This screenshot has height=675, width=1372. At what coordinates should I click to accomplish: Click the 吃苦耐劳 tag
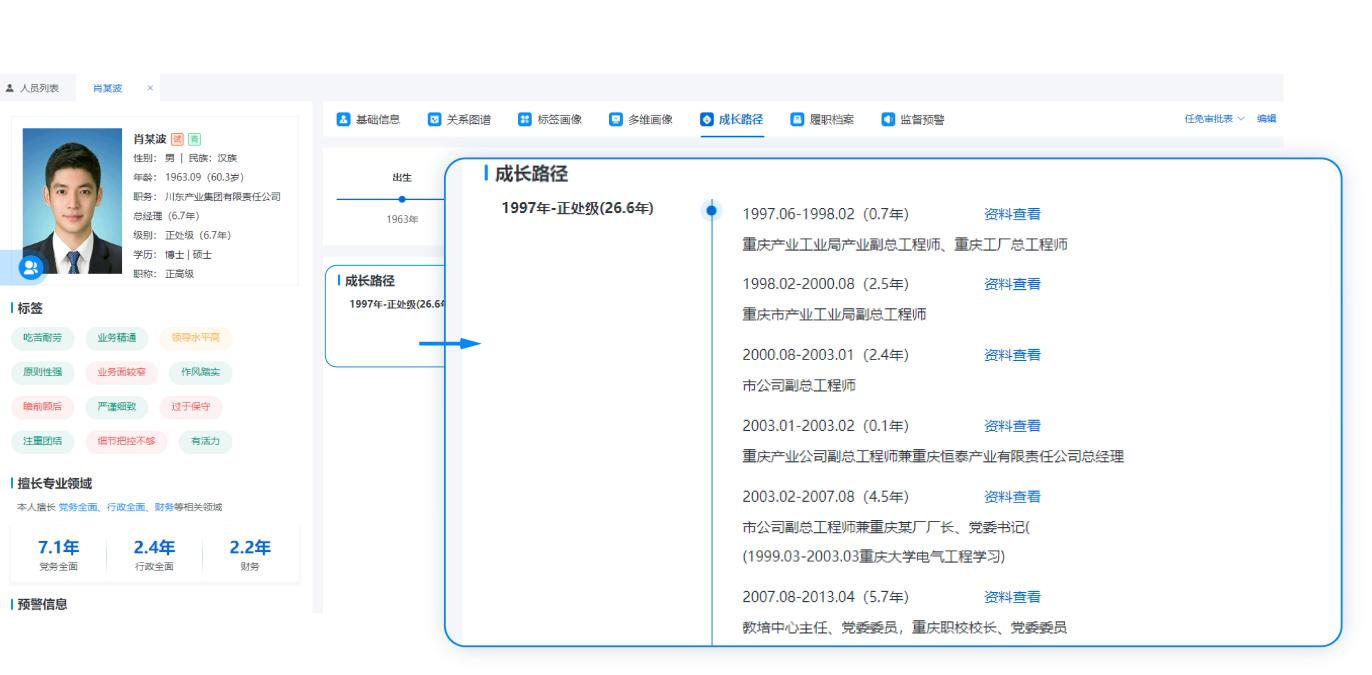tap(43, 338)
